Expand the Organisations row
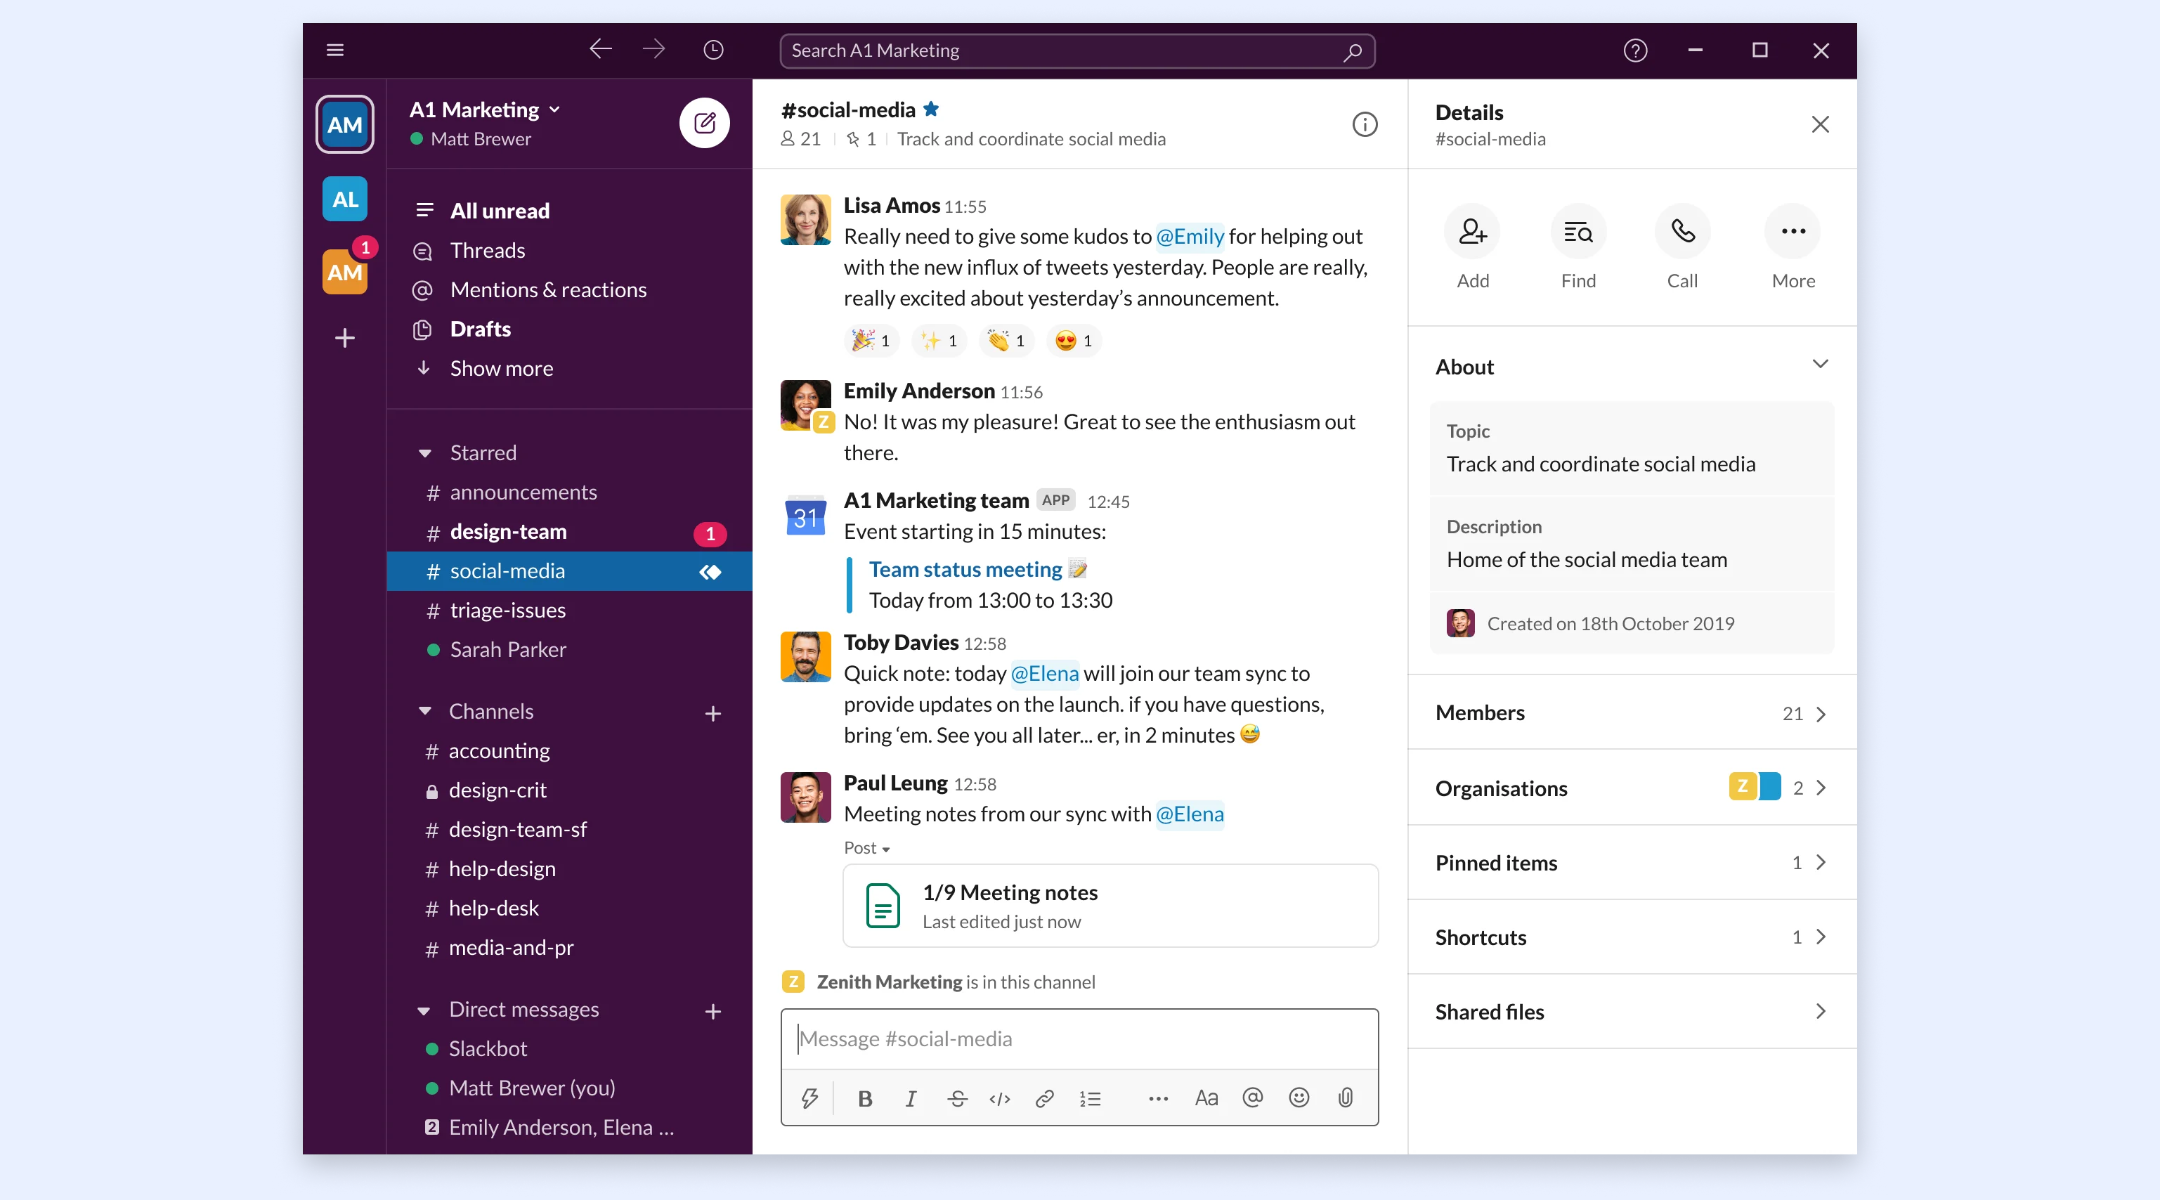The image size is (2160, 1200). (x=1632, y=788)
